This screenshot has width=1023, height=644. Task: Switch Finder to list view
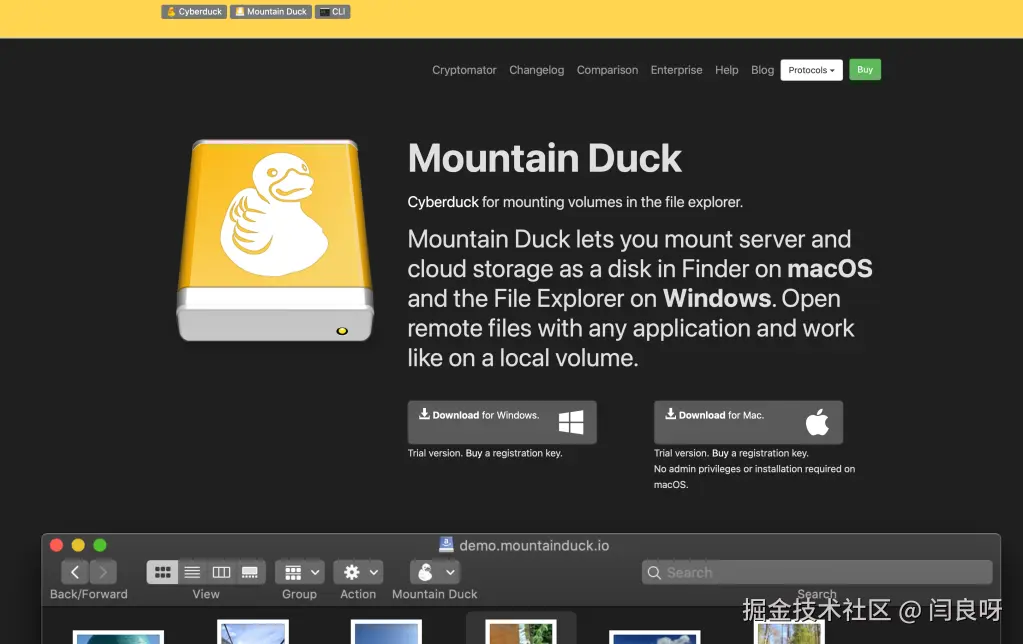click(192, 572)
